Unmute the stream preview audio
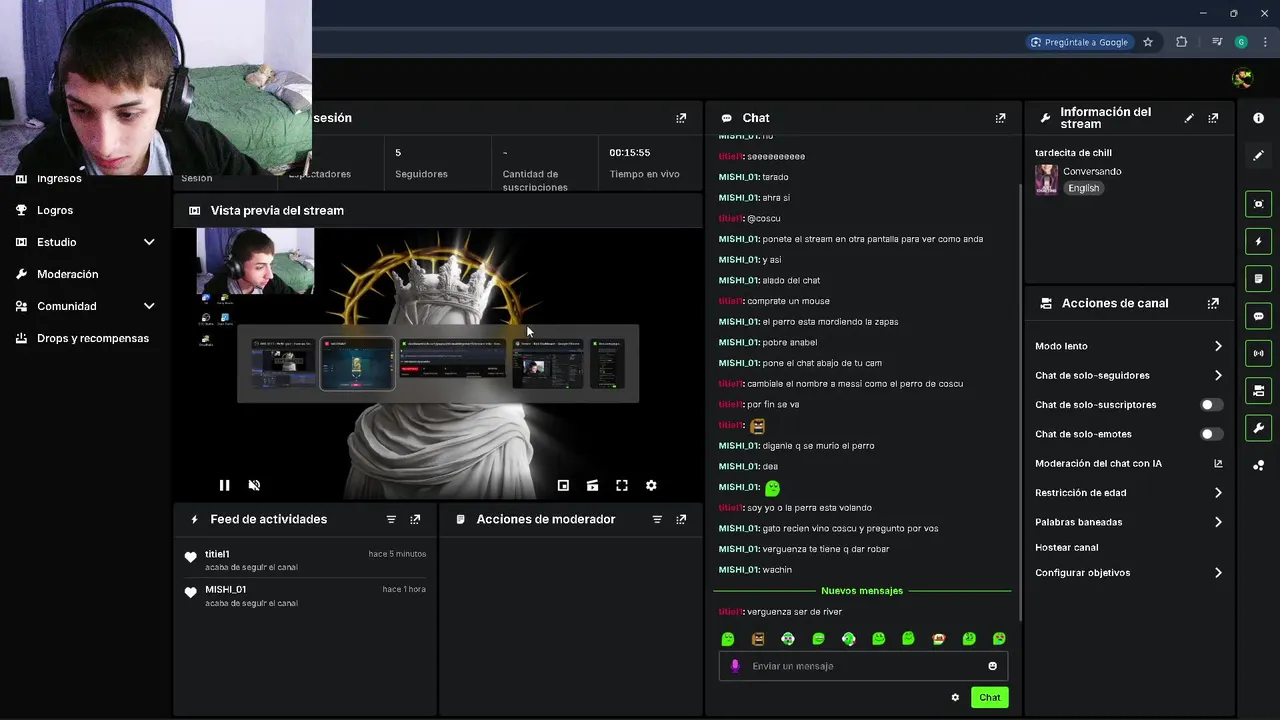This screenshot has width=1280, height=720. tap(254, 485)
